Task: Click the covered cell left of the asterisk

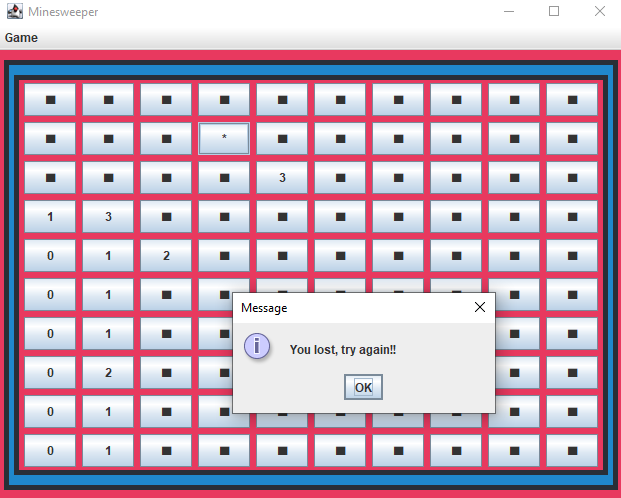Action: [x=166, y=138]
